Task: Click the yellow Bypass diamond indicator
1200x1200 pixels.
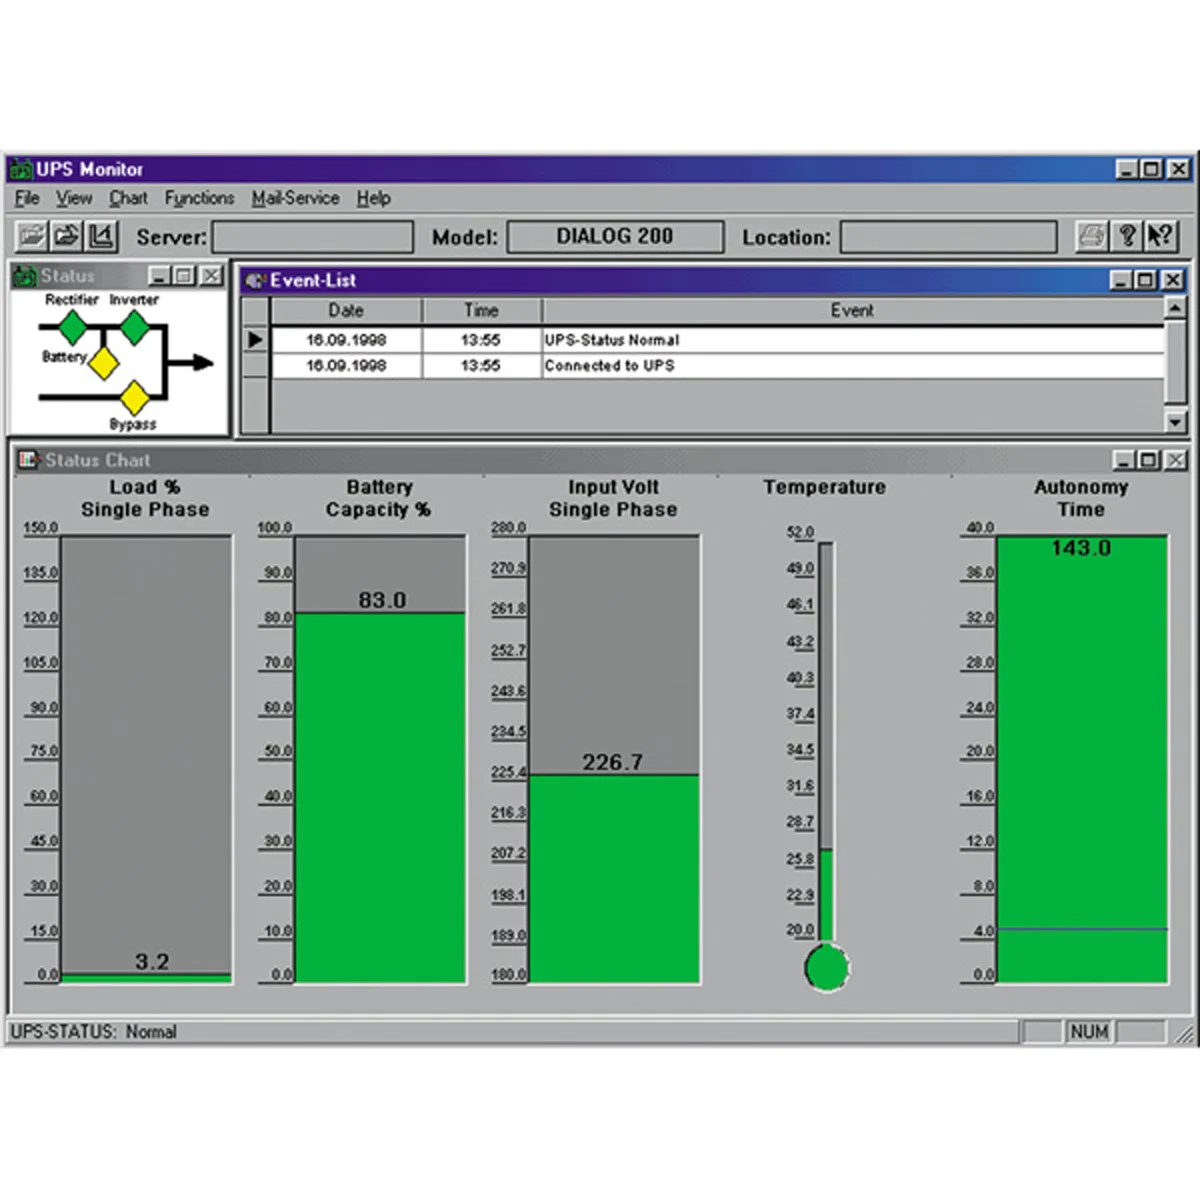Action: click(x=134, y=398)
